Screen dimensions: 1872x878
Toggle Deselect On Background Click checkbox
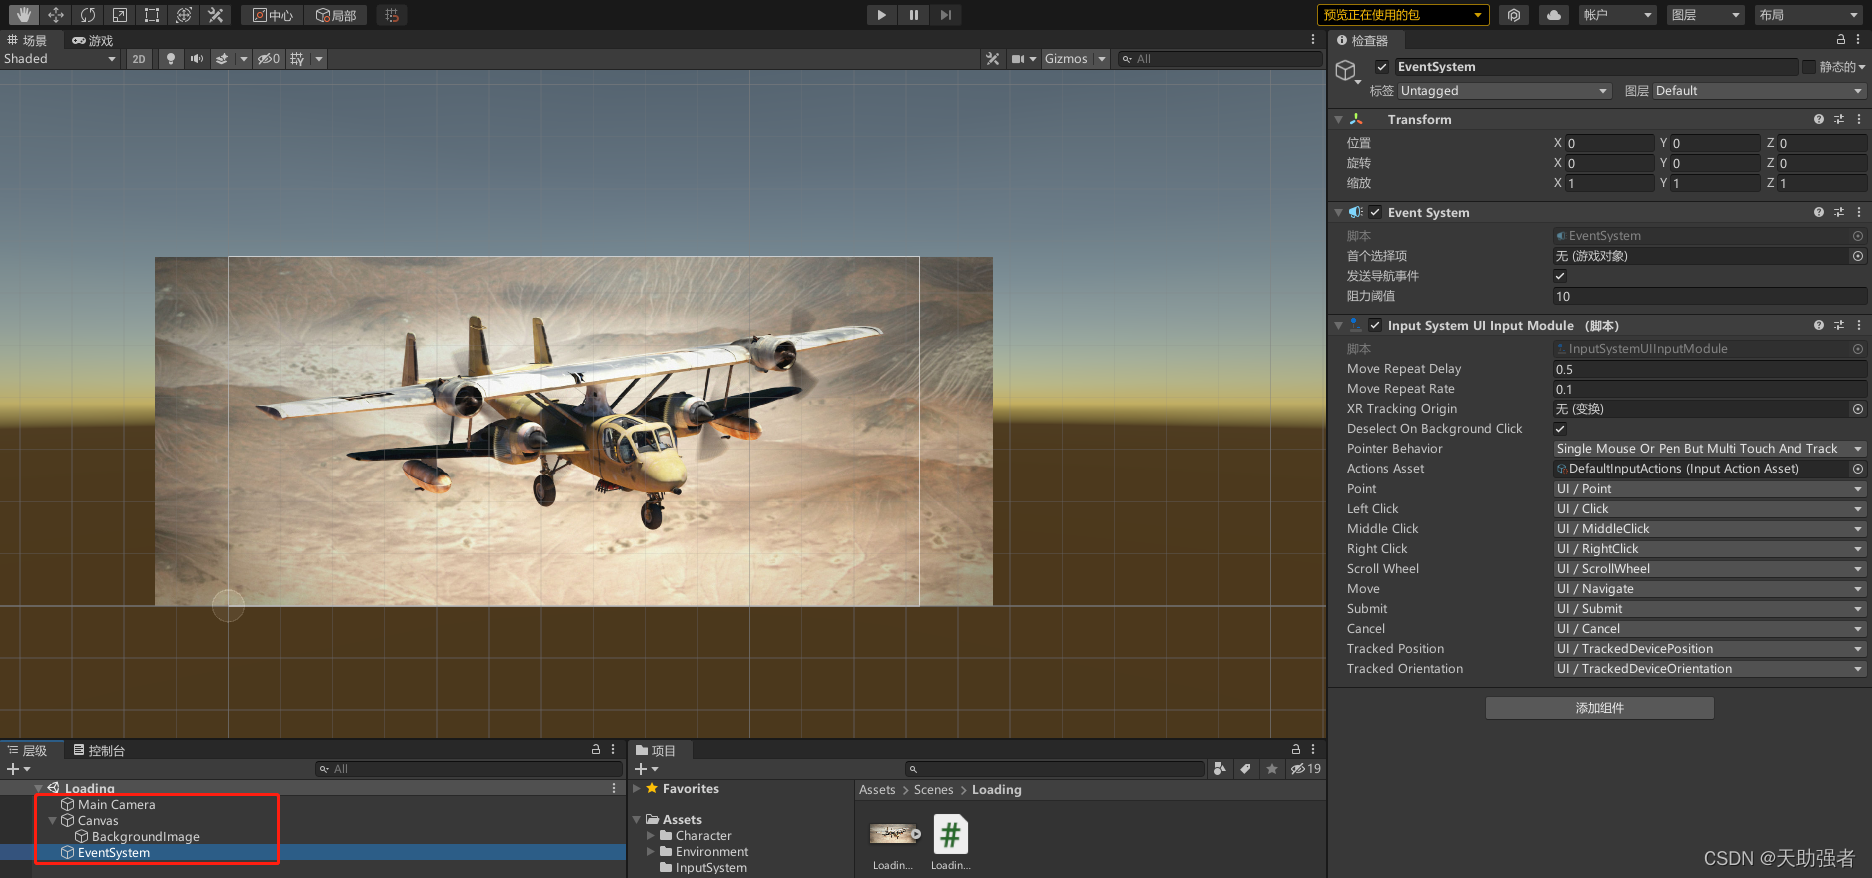tap(1560, 429)
